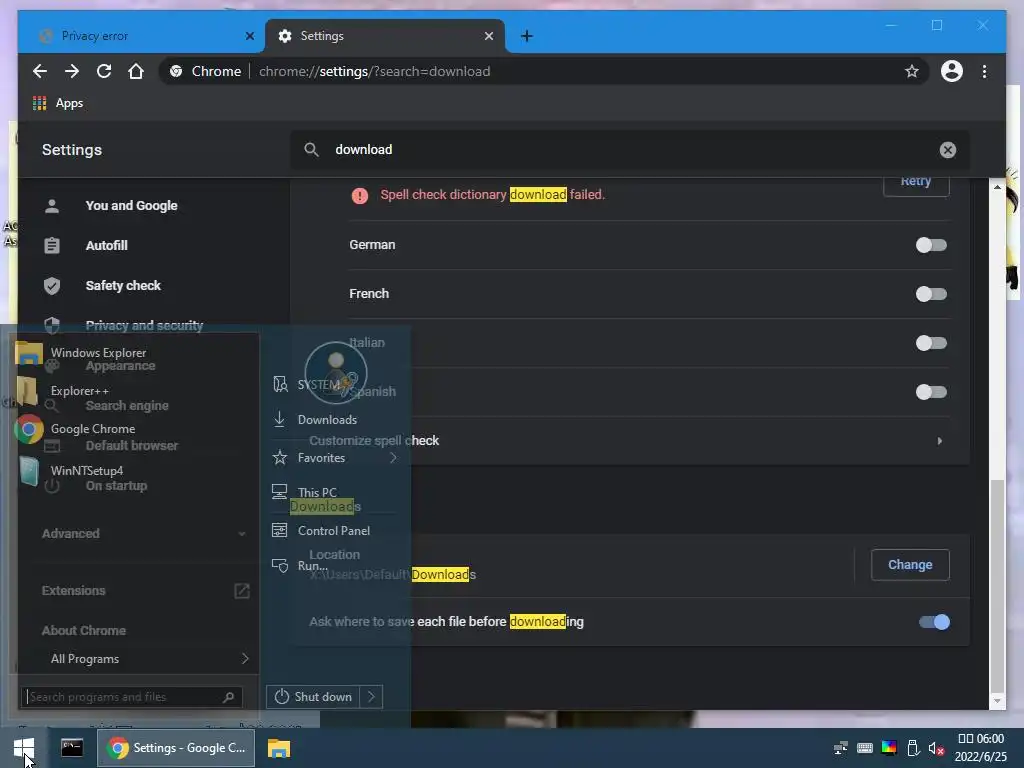
Task: Close the Settings tab
Action: [488, 36]
